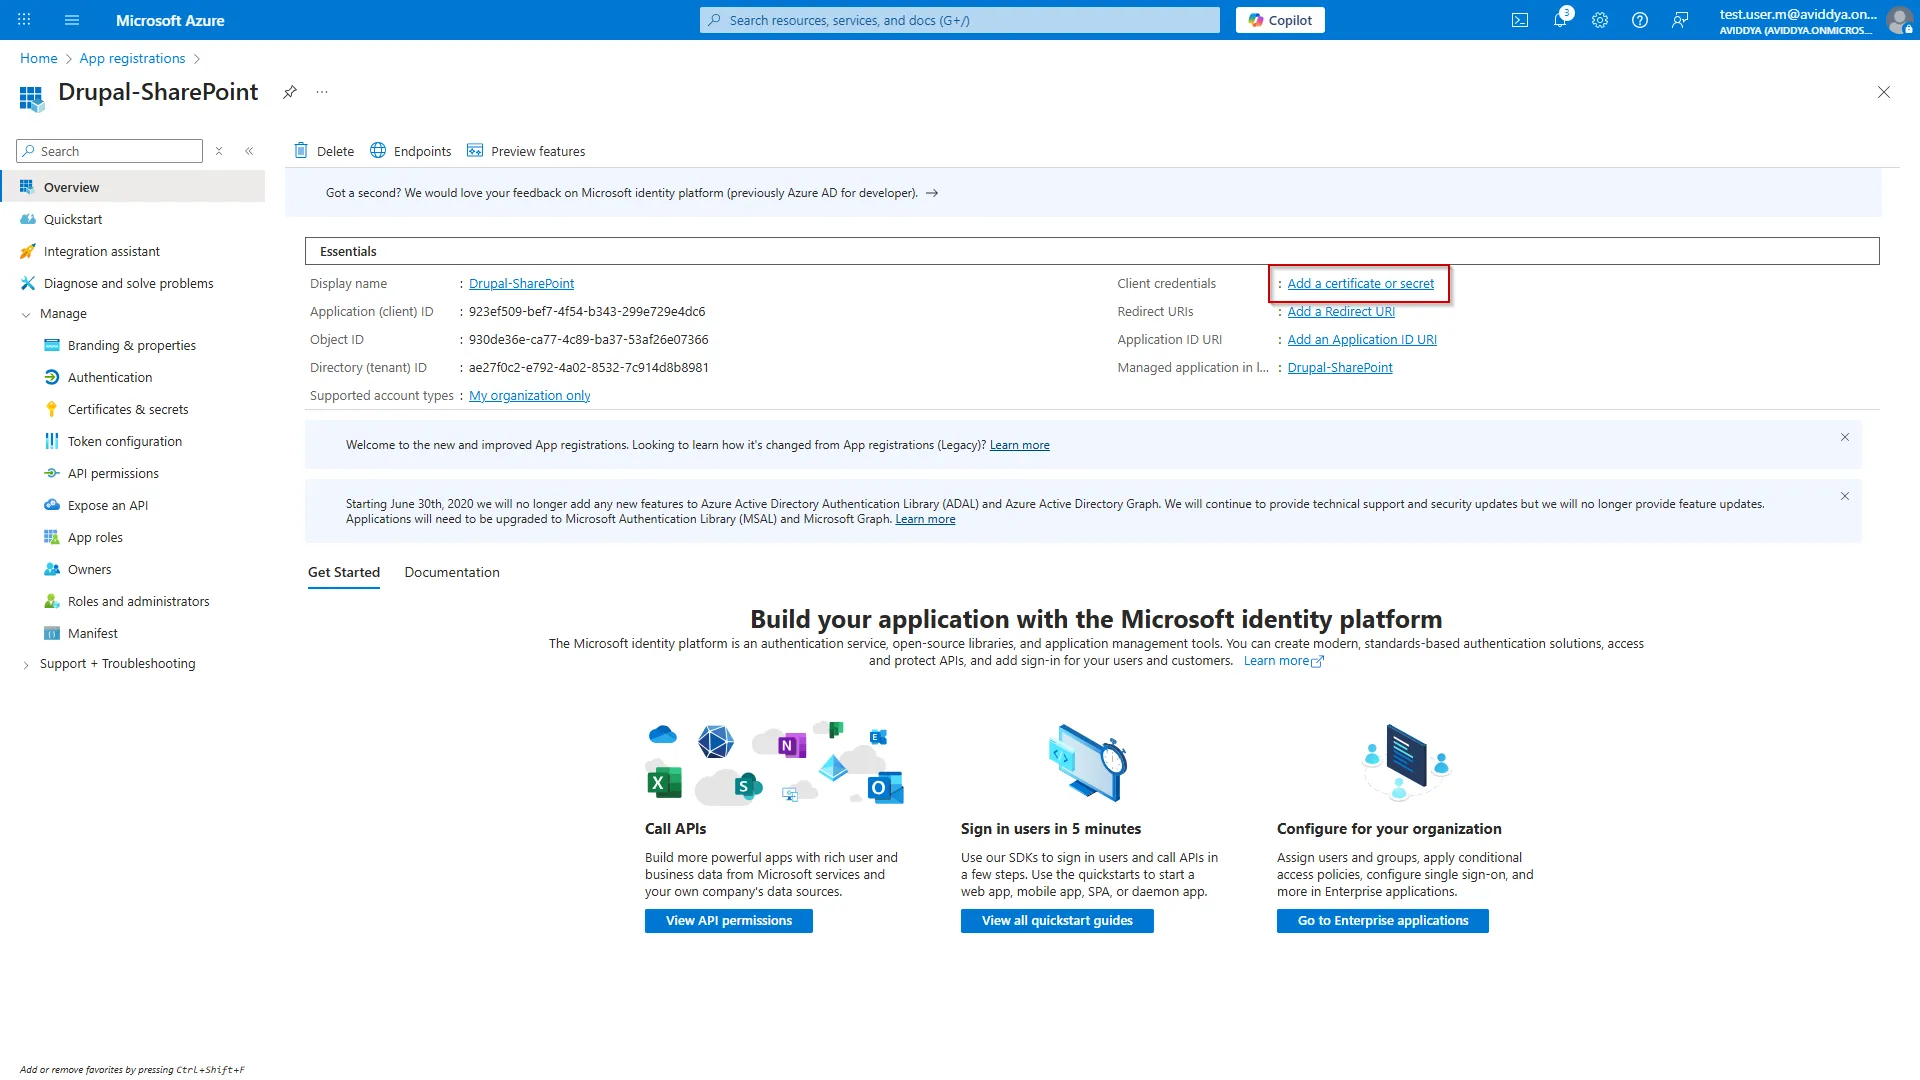Click View all quickstart guides button
This screenshot has height=1080, width=1920.
[1057, 921]
